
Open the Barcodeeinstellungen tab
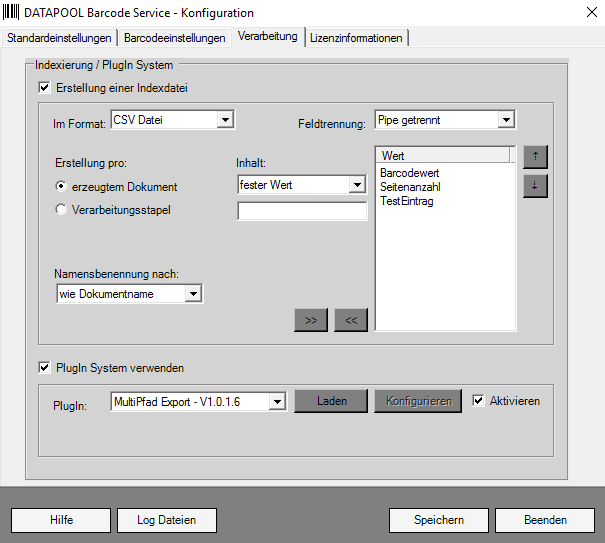175,38
